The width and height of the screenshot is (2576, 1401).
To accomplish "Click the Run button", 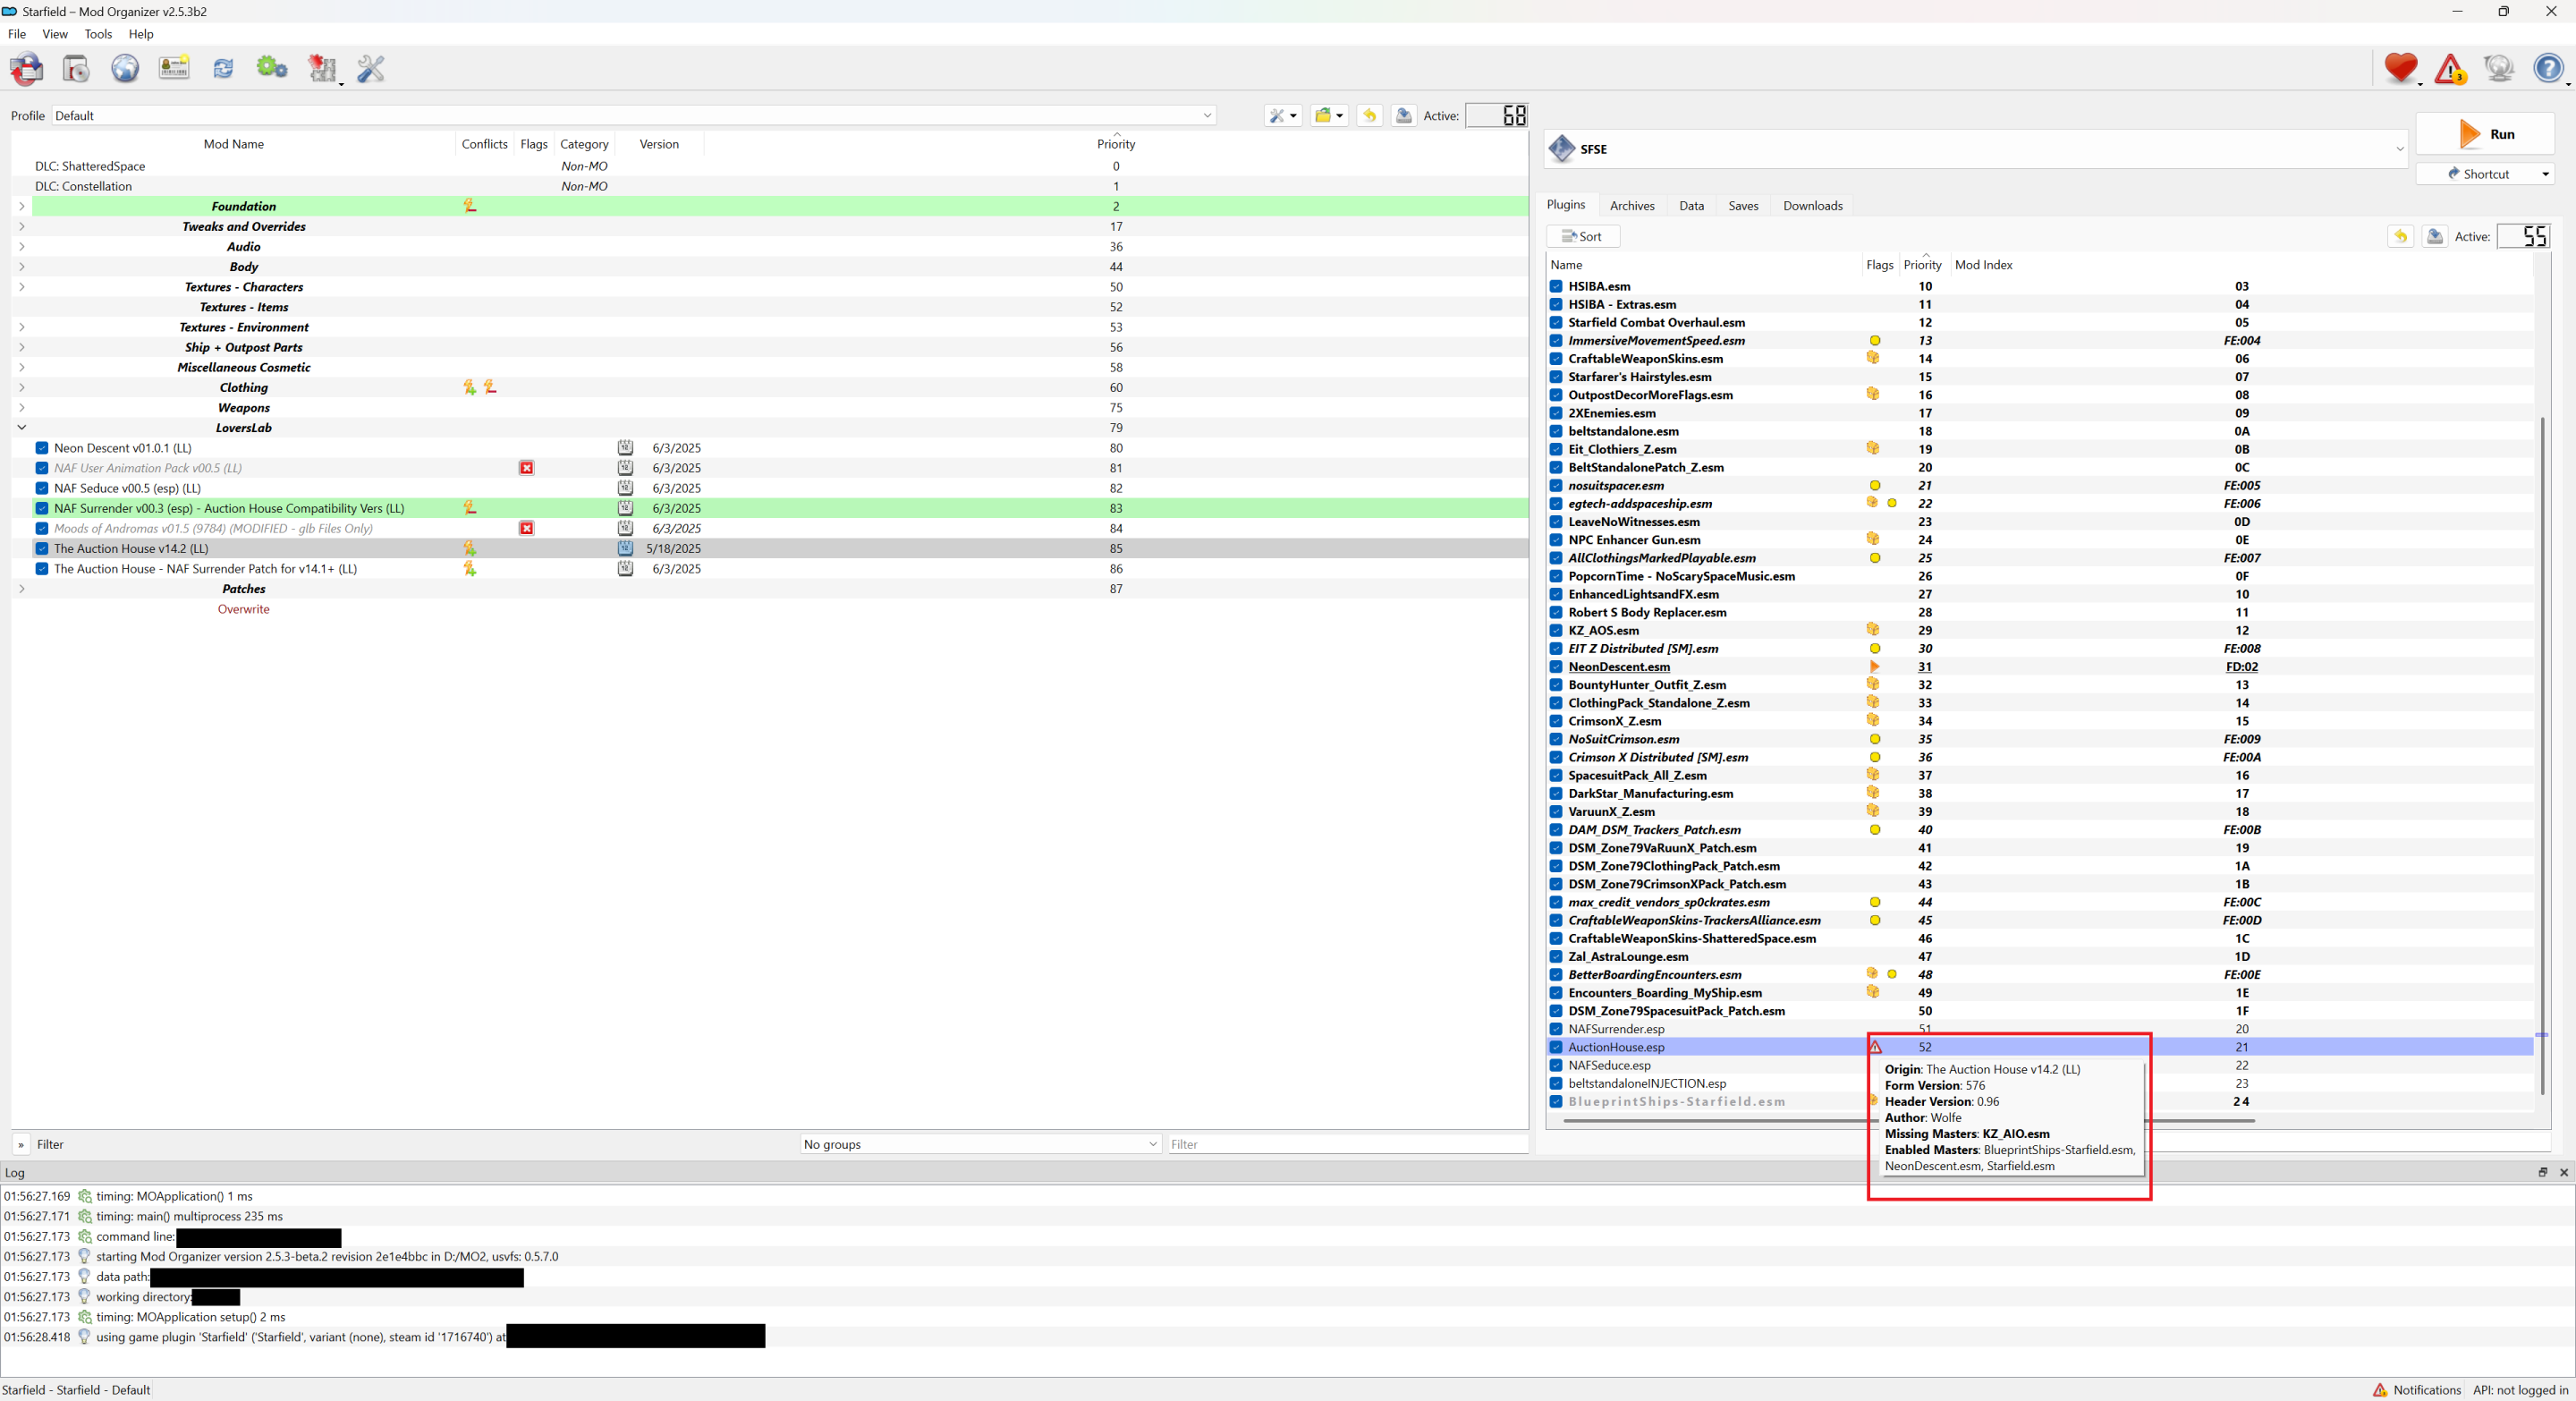I will pos(2485,134).
